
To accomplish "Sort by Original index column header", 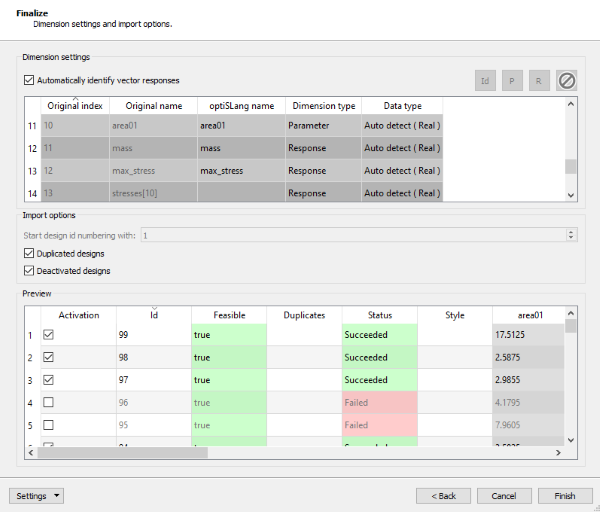I will 75,106.
